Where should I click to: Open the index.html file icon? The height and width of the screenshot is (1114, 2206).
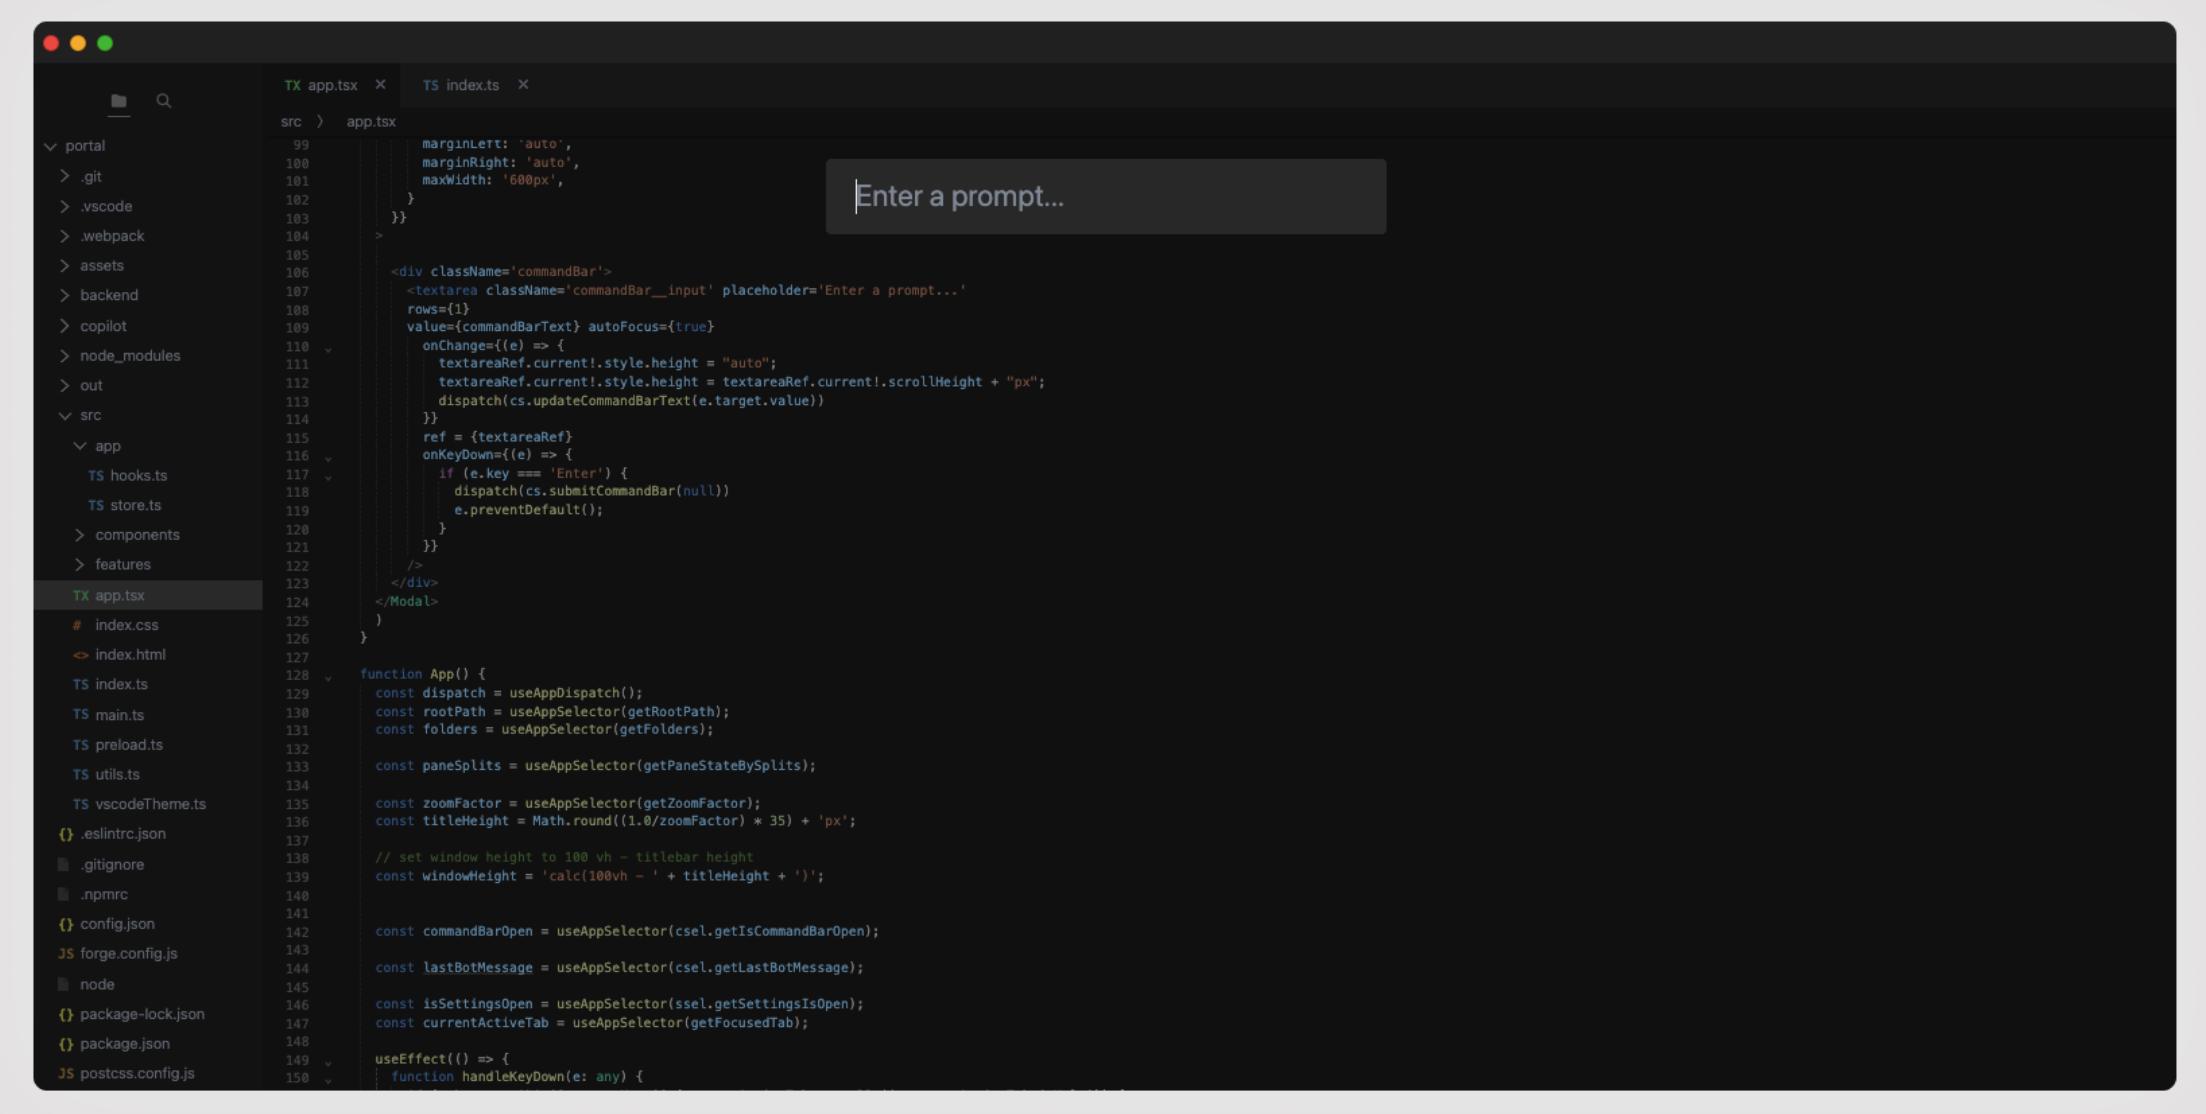pos(80,655)
